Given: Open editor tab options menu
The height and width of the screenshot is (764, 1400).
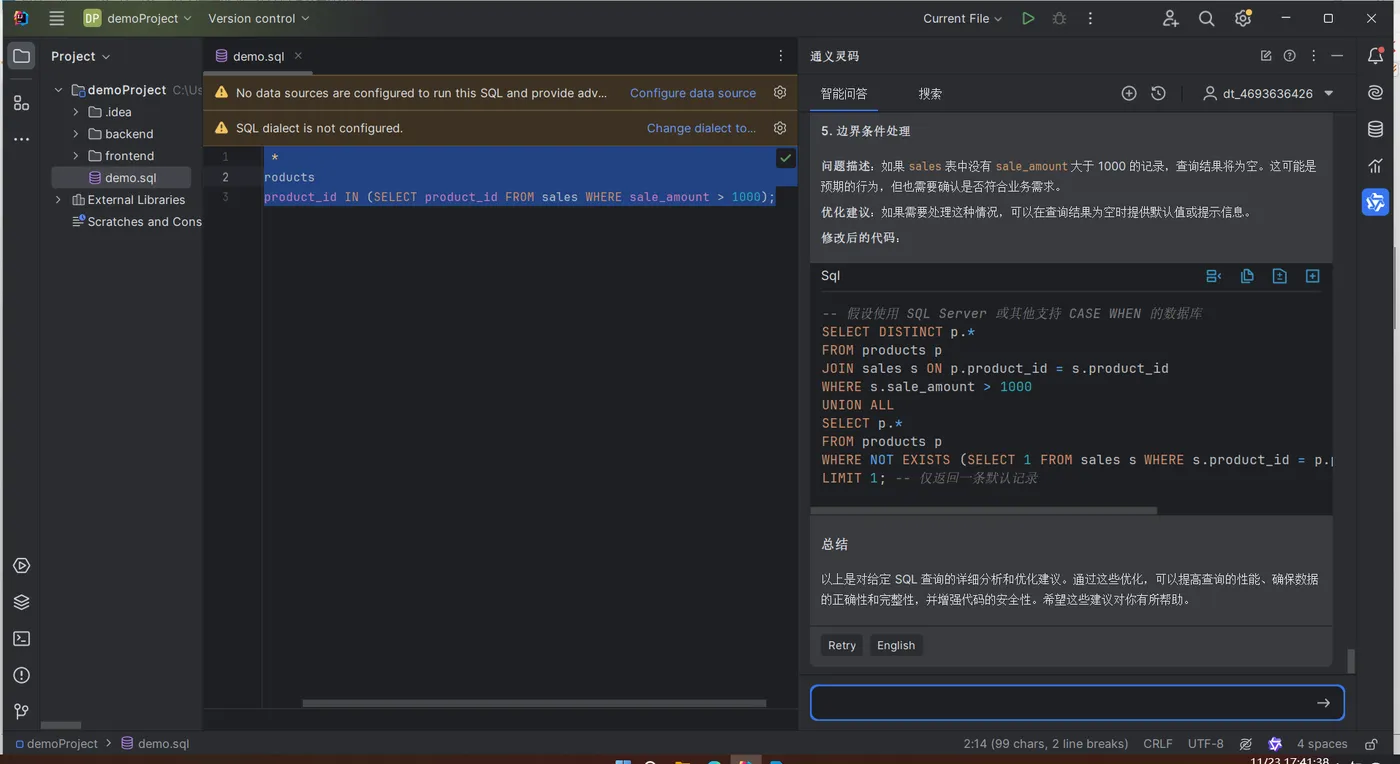Looking at the screenshot, I should [781, 56].
